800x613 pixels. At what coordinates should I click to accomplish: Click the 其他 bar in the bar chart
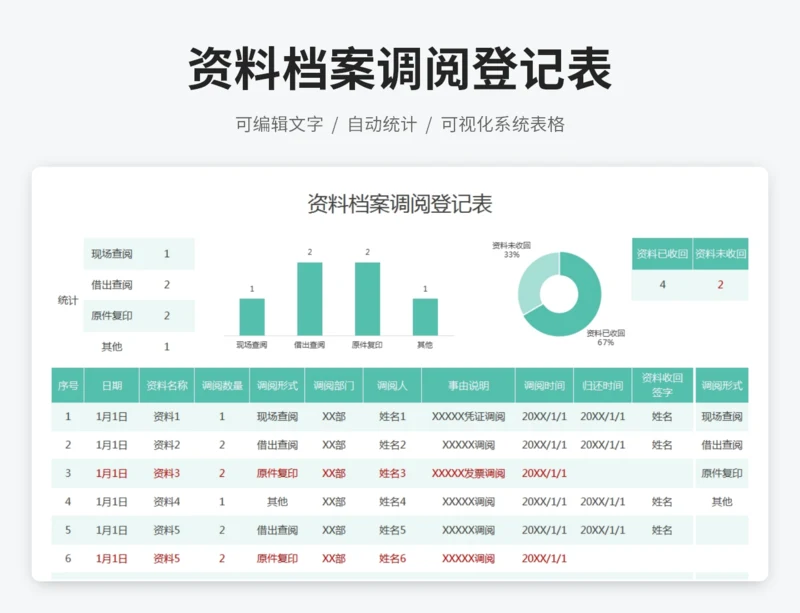[425, 317]
